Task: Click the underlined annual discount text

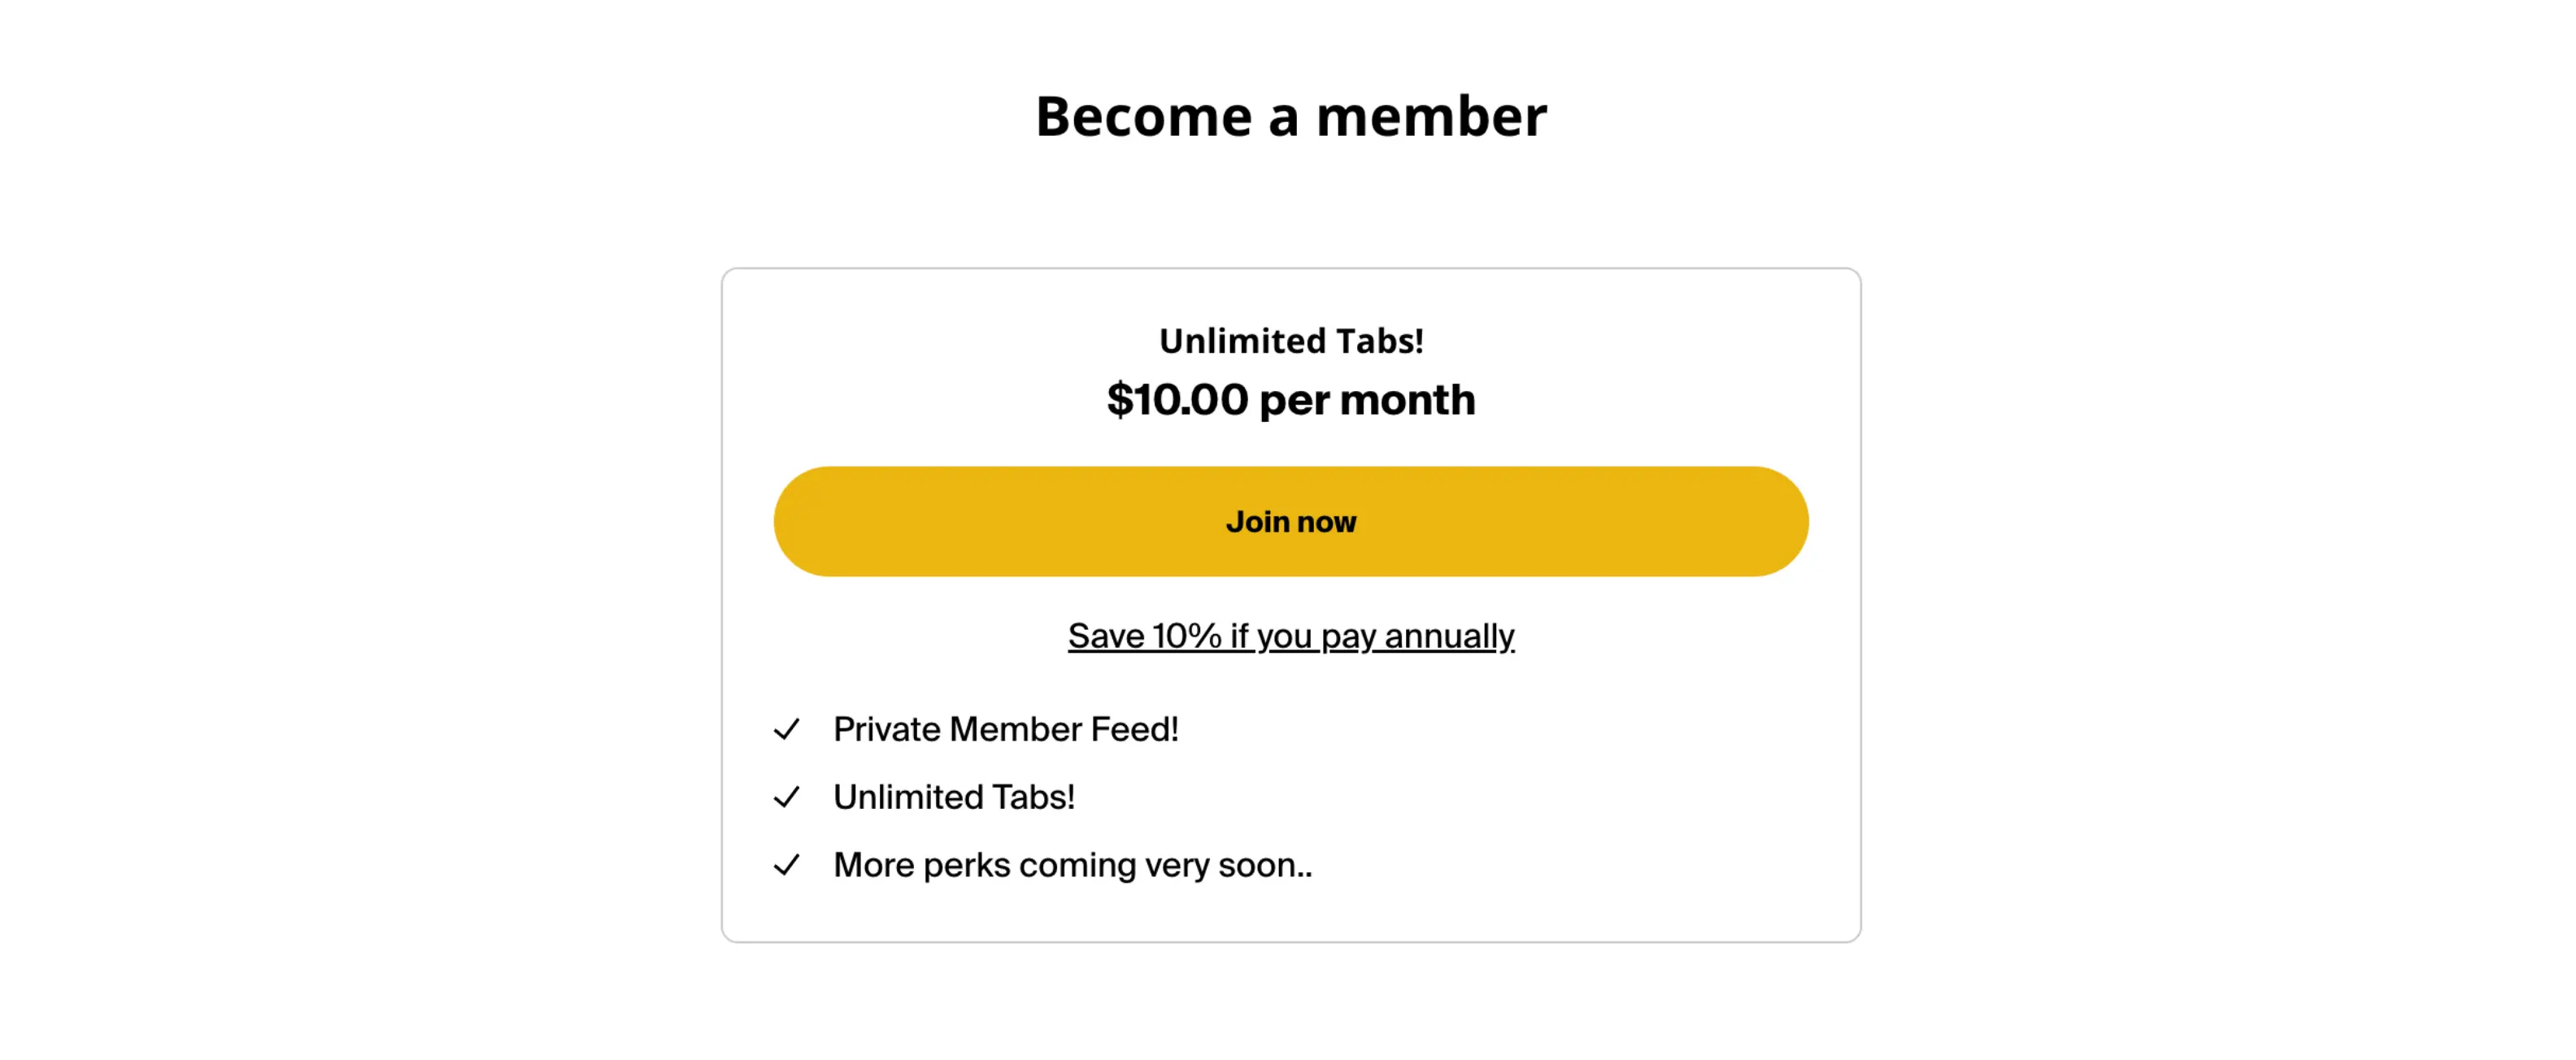Action: pos(1291,635)
